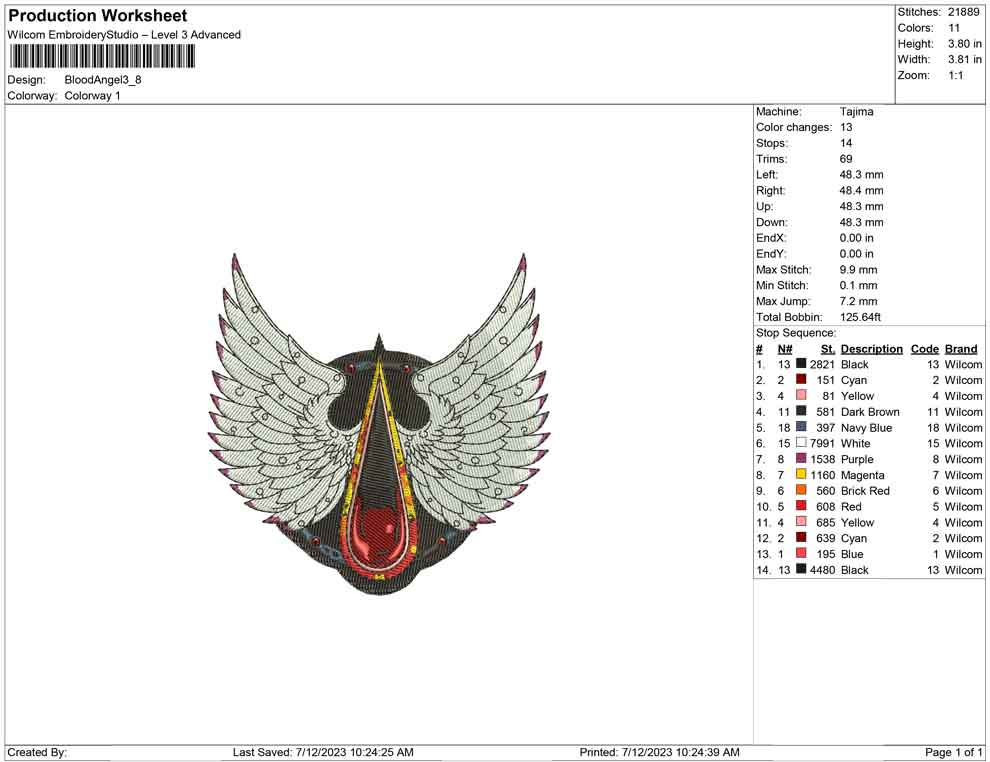Image resolution: width=990 pixels, height=762 pixels.
Task: Click the barcode under the worksheet title
Action: click(102, 57)
